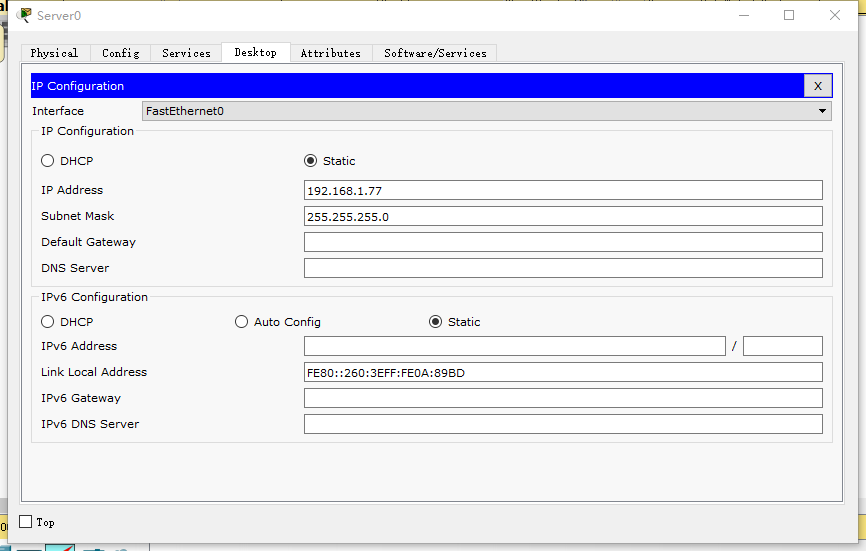Image resolution: width=866 pixels, height=551 pixels.
Task: Enable the Top checkbox
Action: click(x=25, y=522)
